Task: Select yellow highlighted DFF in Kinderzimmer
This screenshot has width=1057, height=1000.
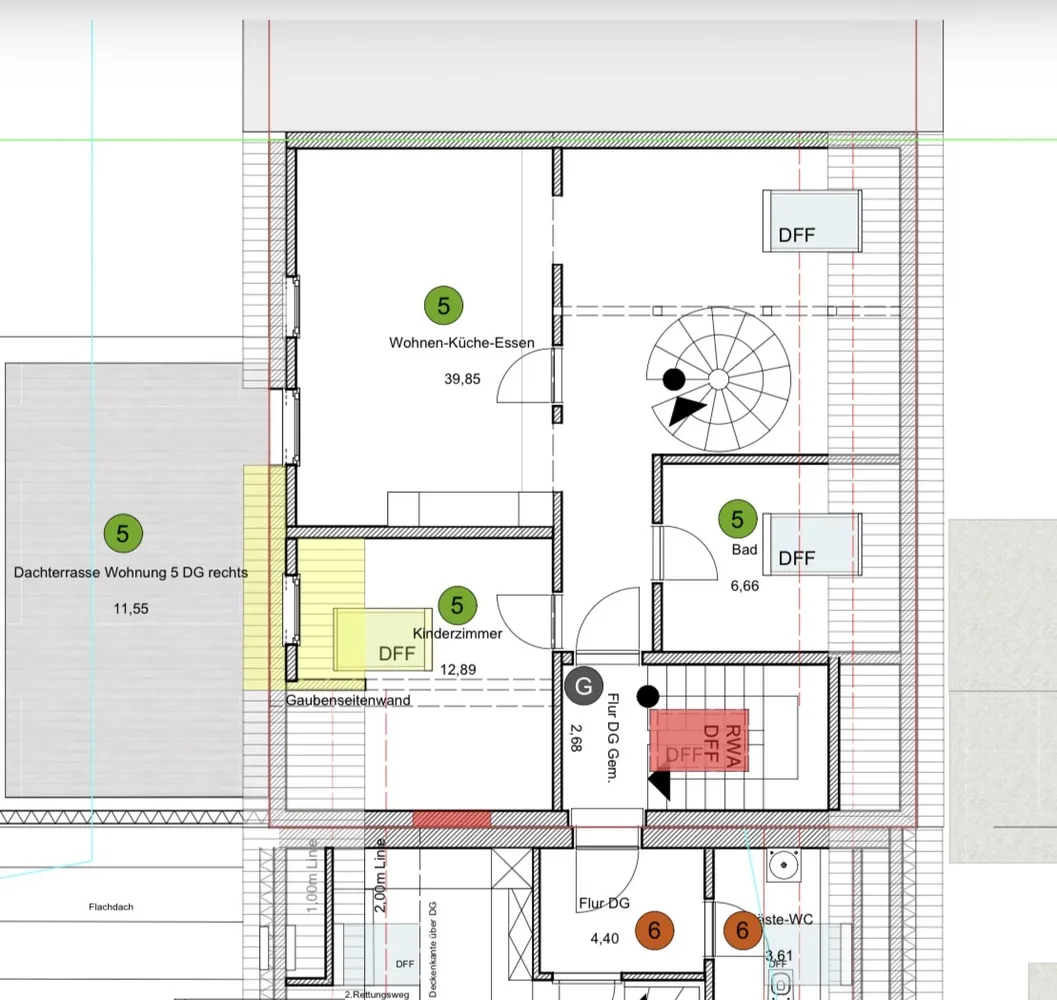Action: [383, 640]
